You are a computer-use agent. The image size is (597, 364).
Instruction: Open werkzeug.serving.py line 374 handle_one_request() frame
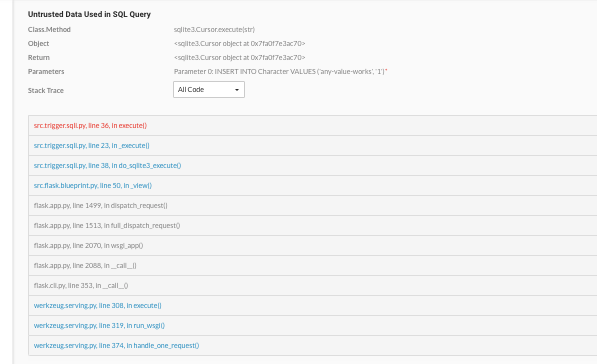[x=117, y=345]
